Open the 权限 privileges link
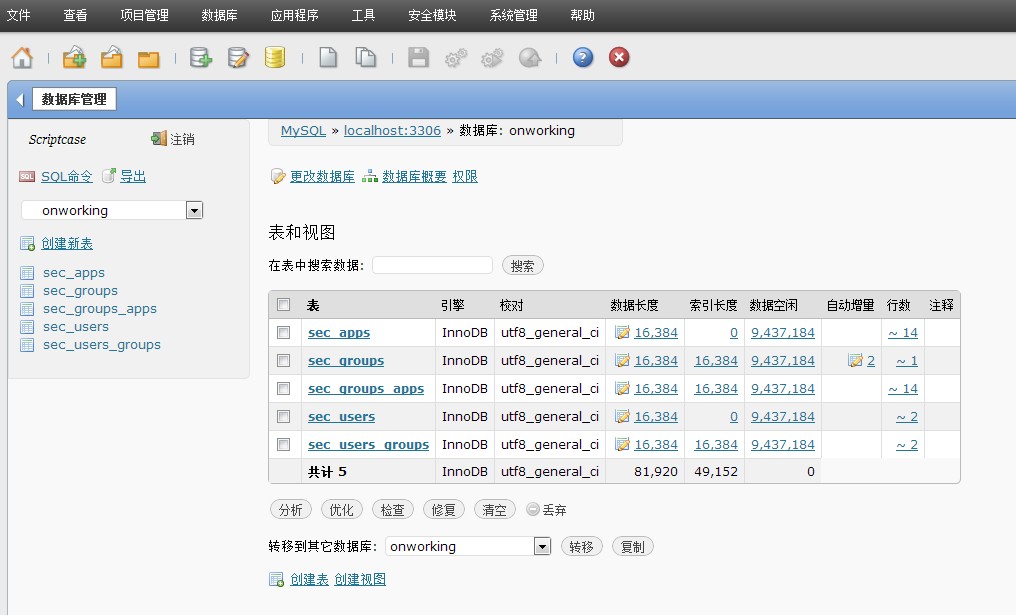Image resolution: width=1016 pixels, height=615 pixels. coord(465,176)
